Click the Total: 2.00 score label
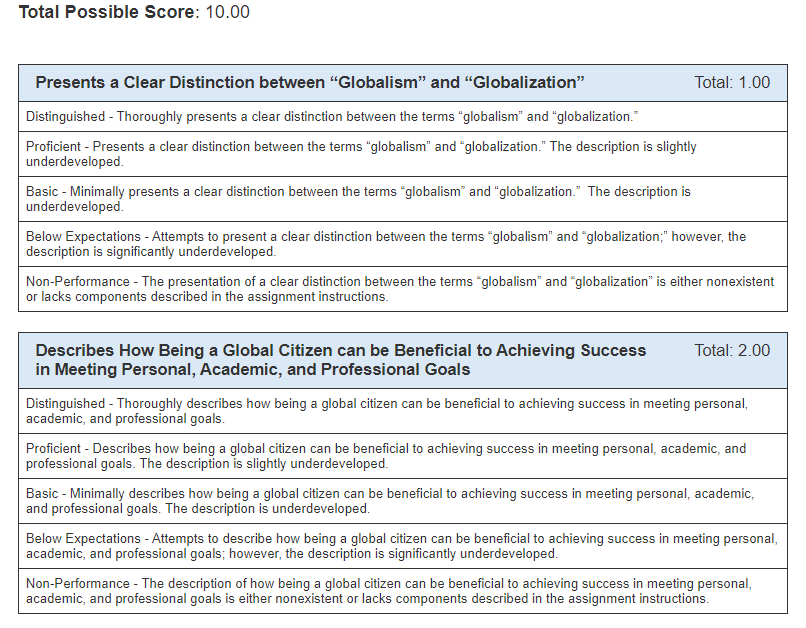 [x=732, y=350]
